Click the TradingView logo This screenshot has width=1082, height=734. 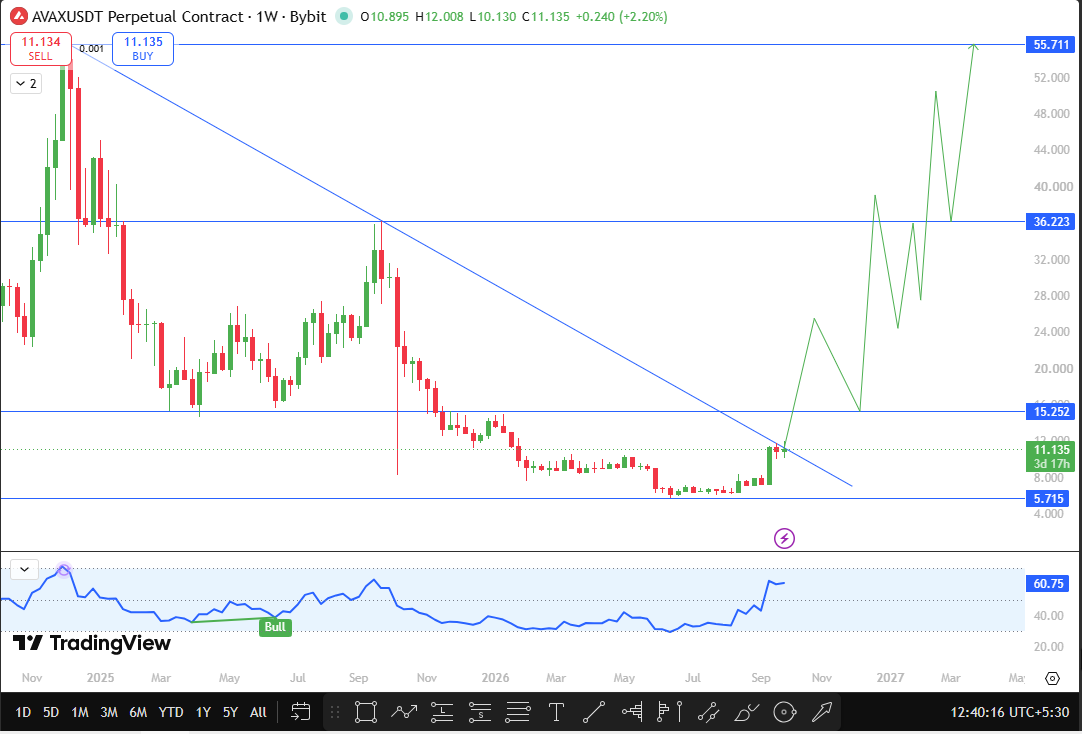[x=92, y=643]
